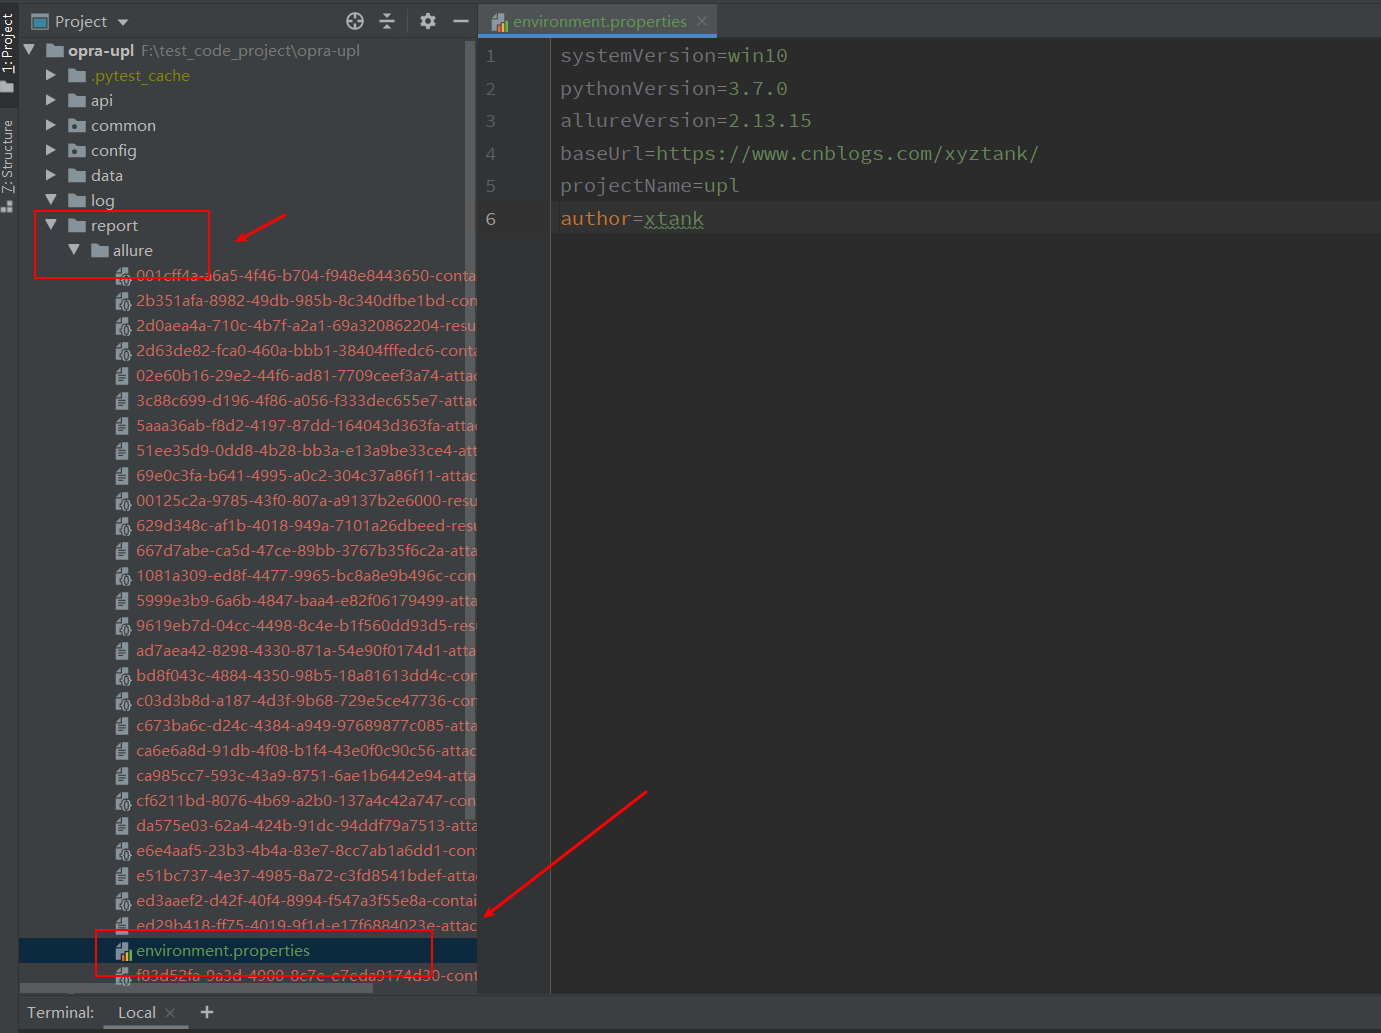Collapse the opra-upl root folder
The width and height of the screenshot is (1381, 1033).
(x=29, y=50)
